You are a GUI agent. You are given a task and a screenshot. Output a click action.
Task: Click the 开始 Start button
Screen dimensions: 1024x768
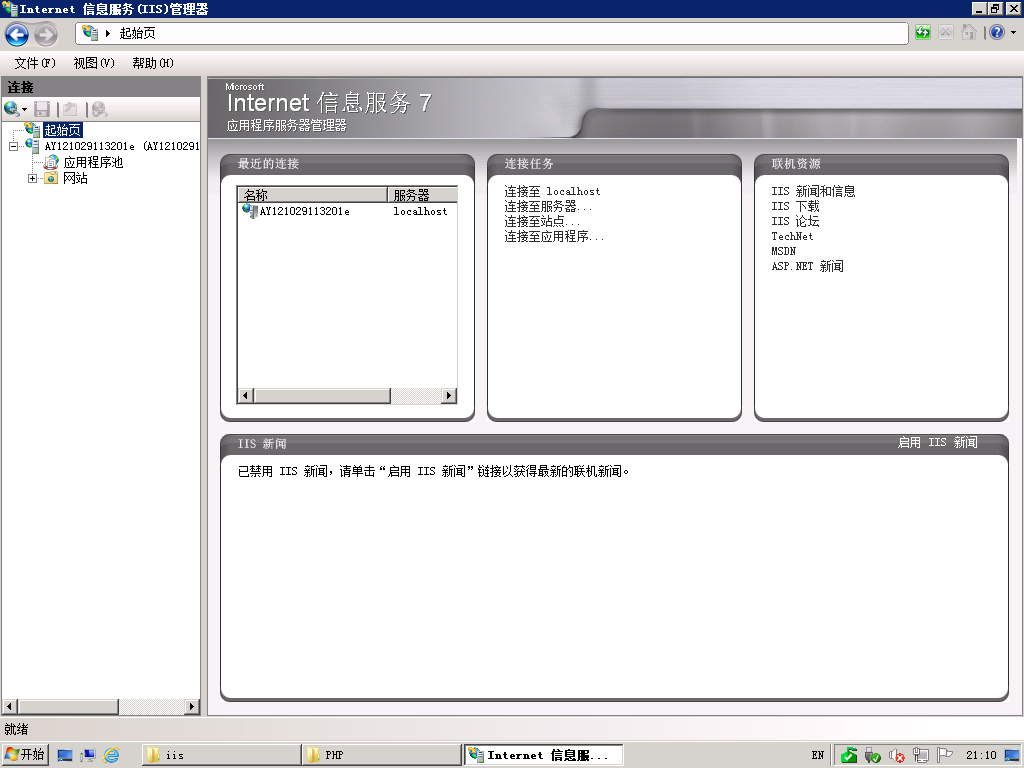(x=25, y=755)
